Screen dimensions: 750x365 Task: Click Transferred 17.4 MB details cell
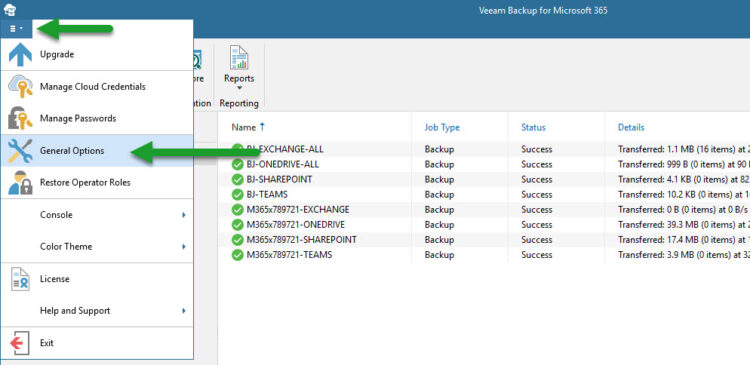[x=684, y=240]
